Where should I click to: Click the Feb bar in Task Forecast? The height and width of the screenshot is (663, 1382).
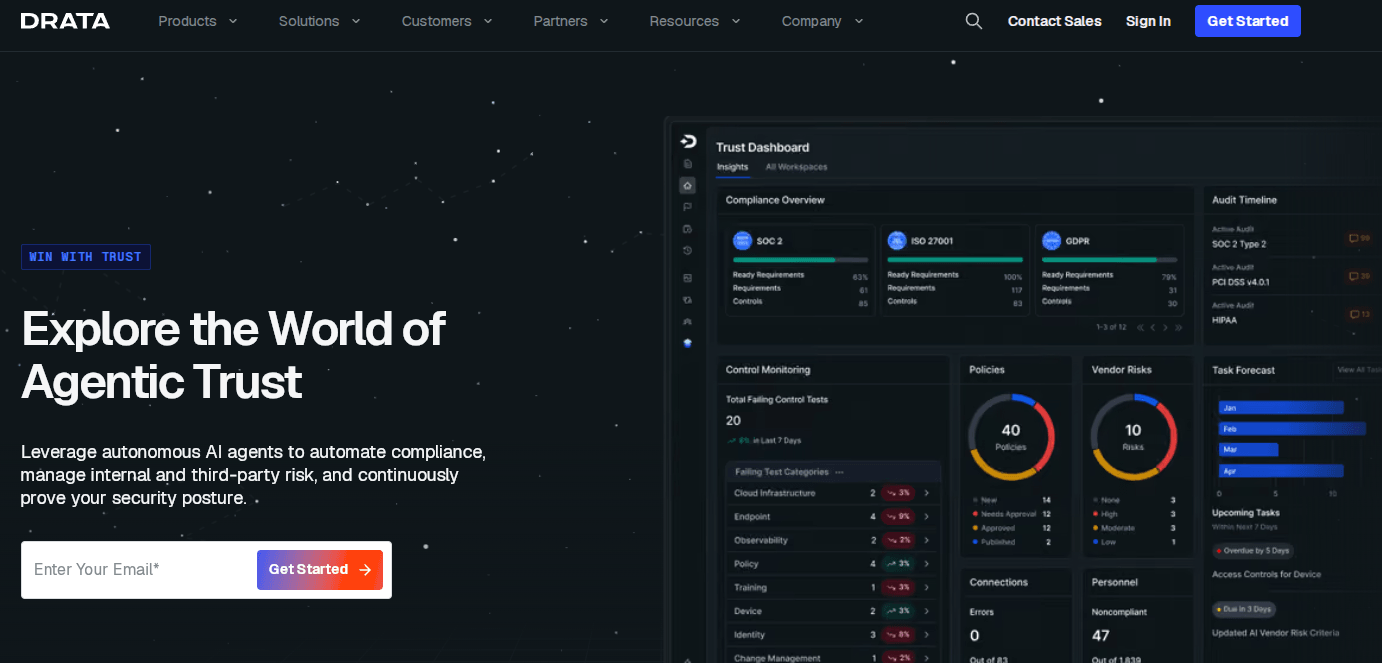coord(1292,429)
